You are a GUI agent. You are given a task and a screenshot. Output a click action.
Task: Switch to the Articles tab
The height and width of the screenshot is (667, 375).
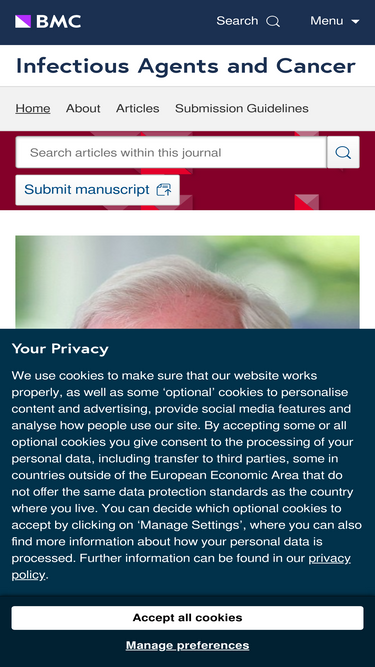click(x=138, y=108)
